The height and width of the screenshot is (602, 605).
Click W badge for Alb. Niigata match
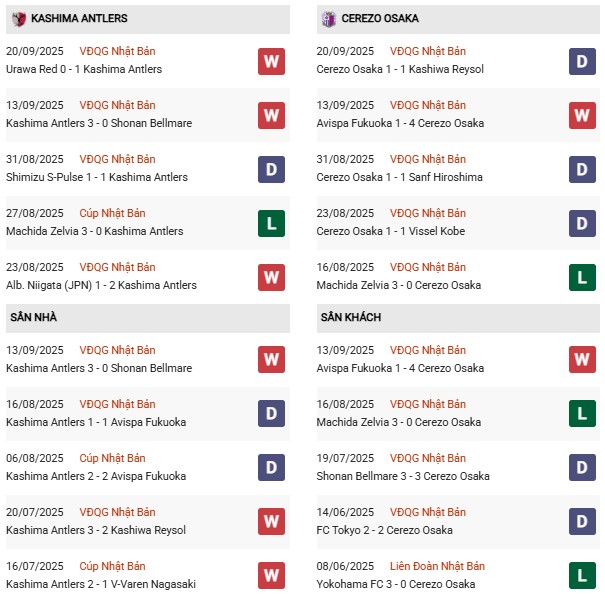click(271, 277)
